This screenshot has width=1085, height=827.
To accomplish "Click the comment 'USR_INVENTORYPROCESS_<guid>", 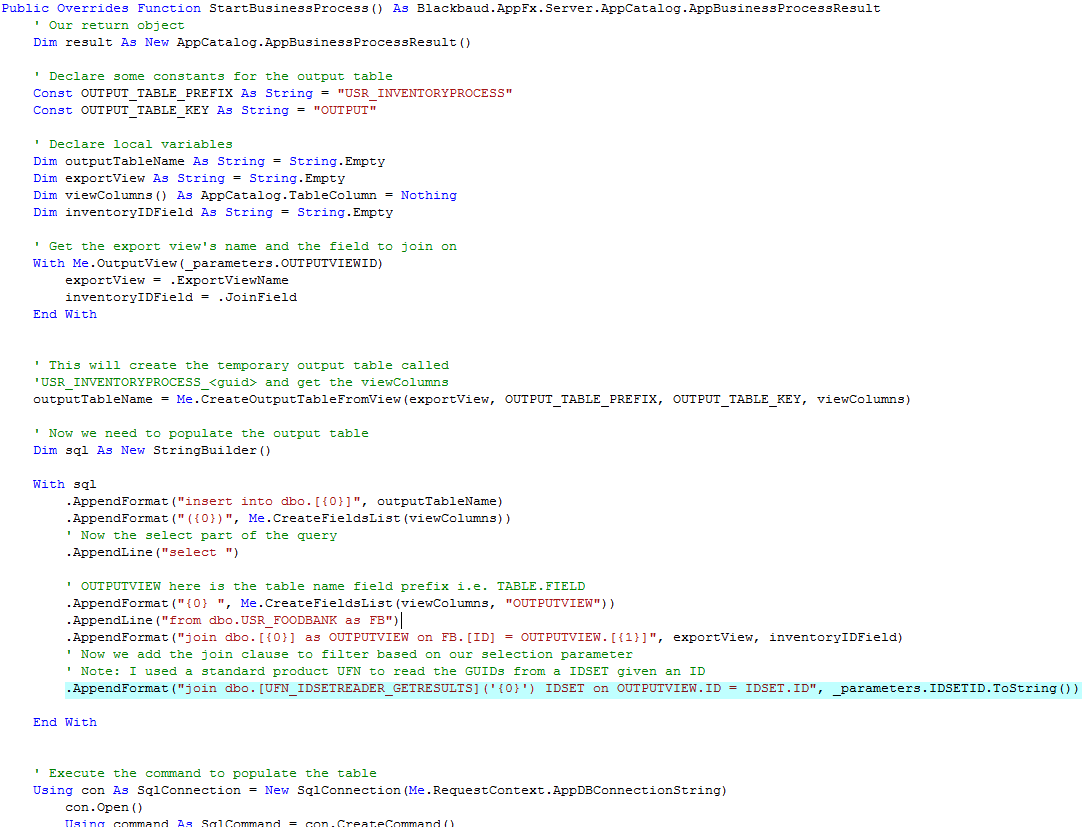I will click(241, 383).
